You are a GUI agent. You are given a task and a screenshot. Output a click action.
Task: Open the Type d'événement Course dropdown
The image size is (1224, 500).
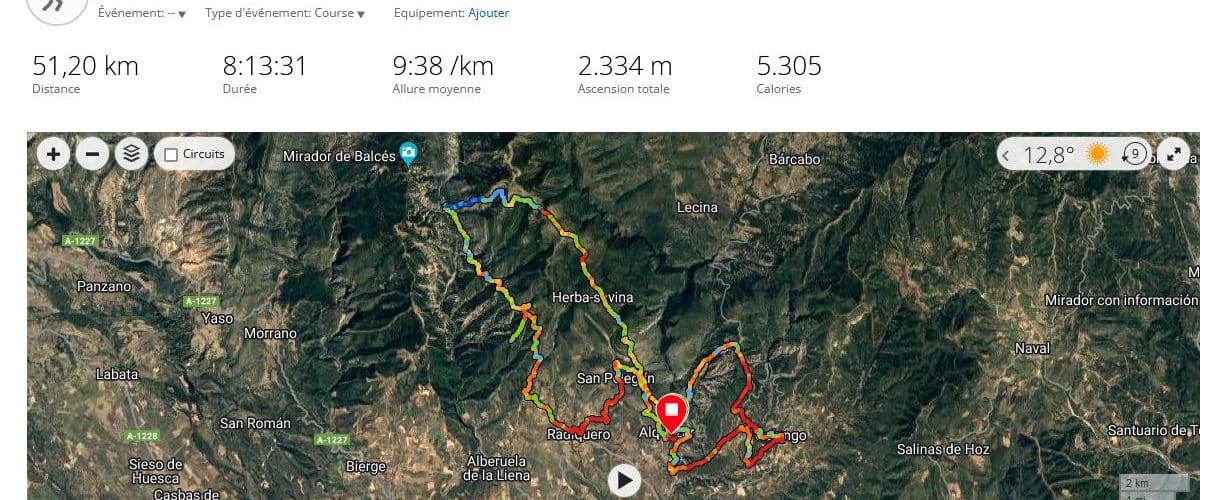tap(285, 13)
